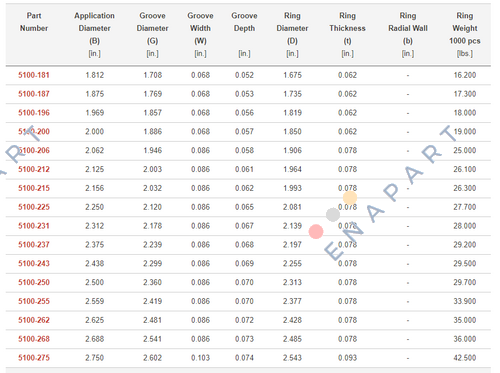Select ring weight value 36.000
Viewport: 500px width, 373px height.
465,339
